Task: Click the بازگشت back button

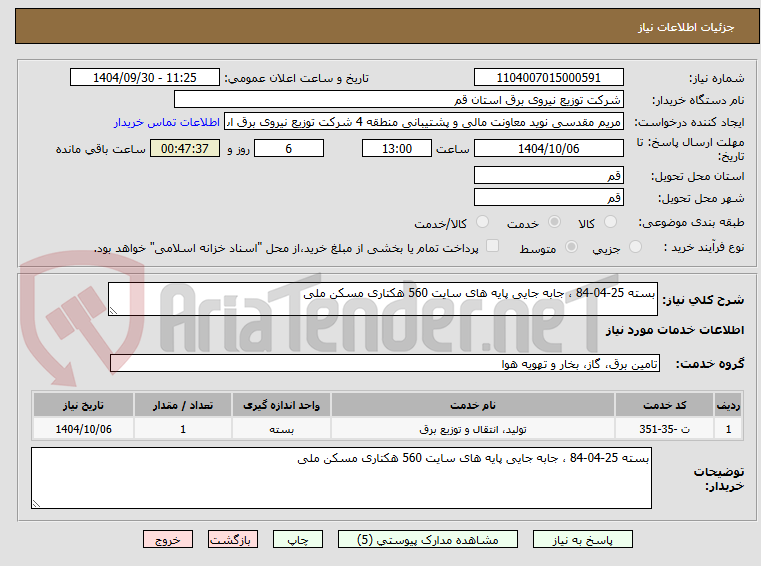Action: [232, 539]
